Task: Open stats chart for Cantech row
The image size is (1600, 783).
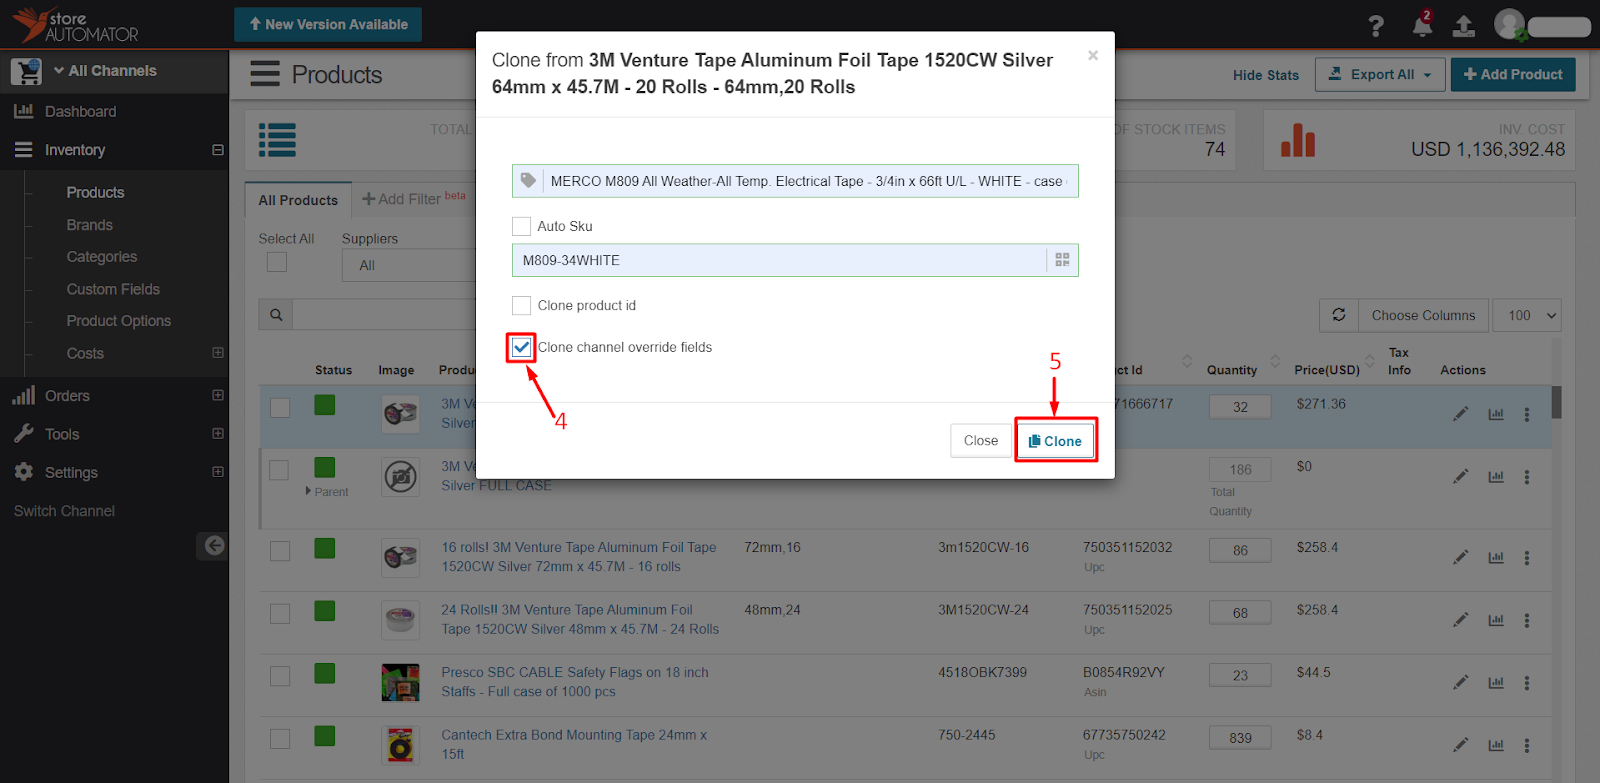Action: (x=1496, y=745)
